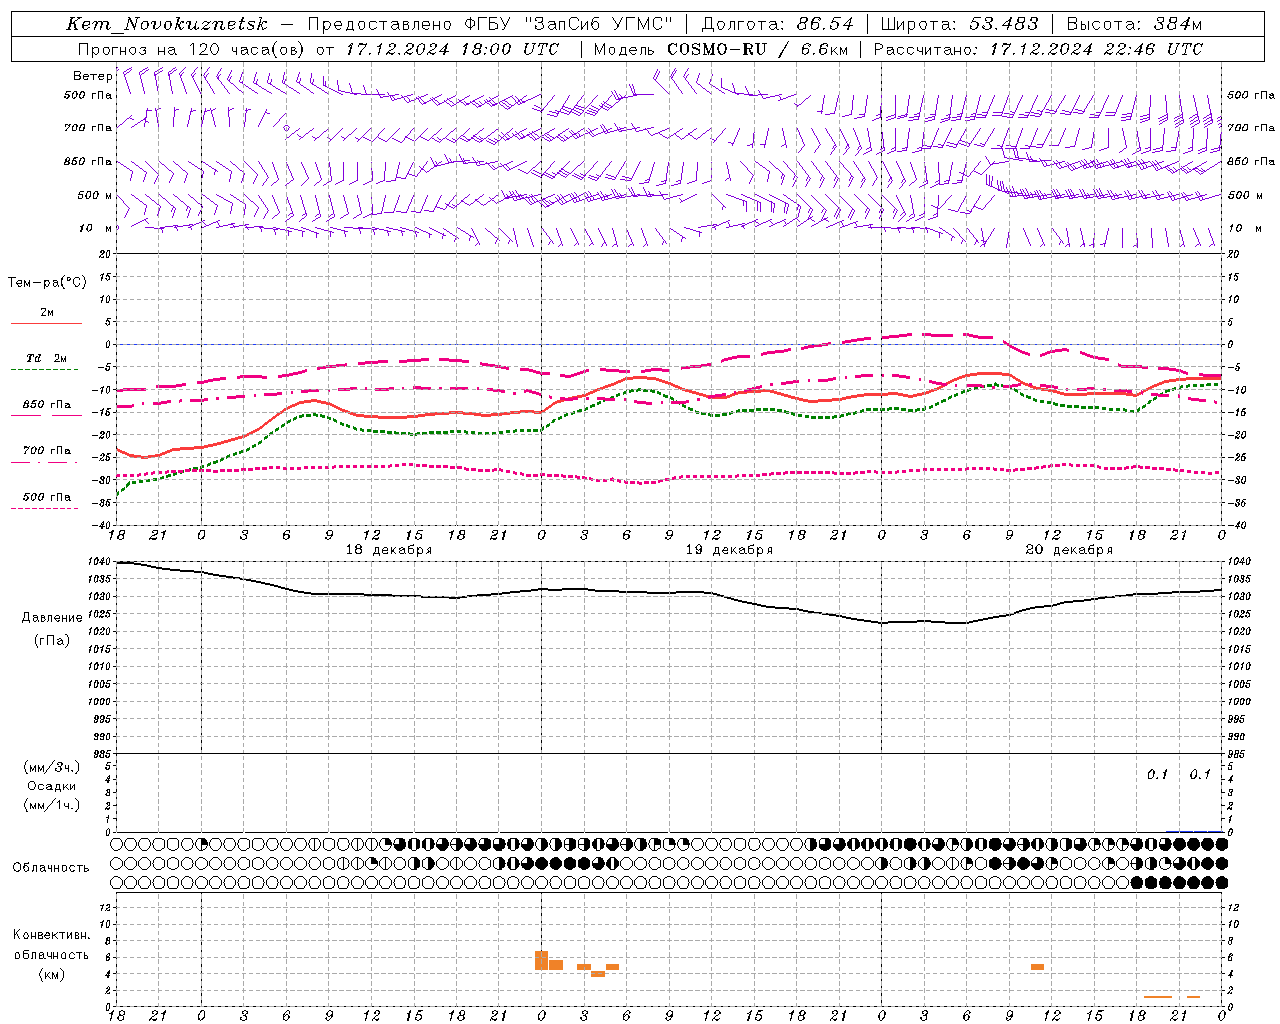Click the elevation label Высота: 384м
Viewport: 1280px width, 1024px height.
(x=1134, y=24)
